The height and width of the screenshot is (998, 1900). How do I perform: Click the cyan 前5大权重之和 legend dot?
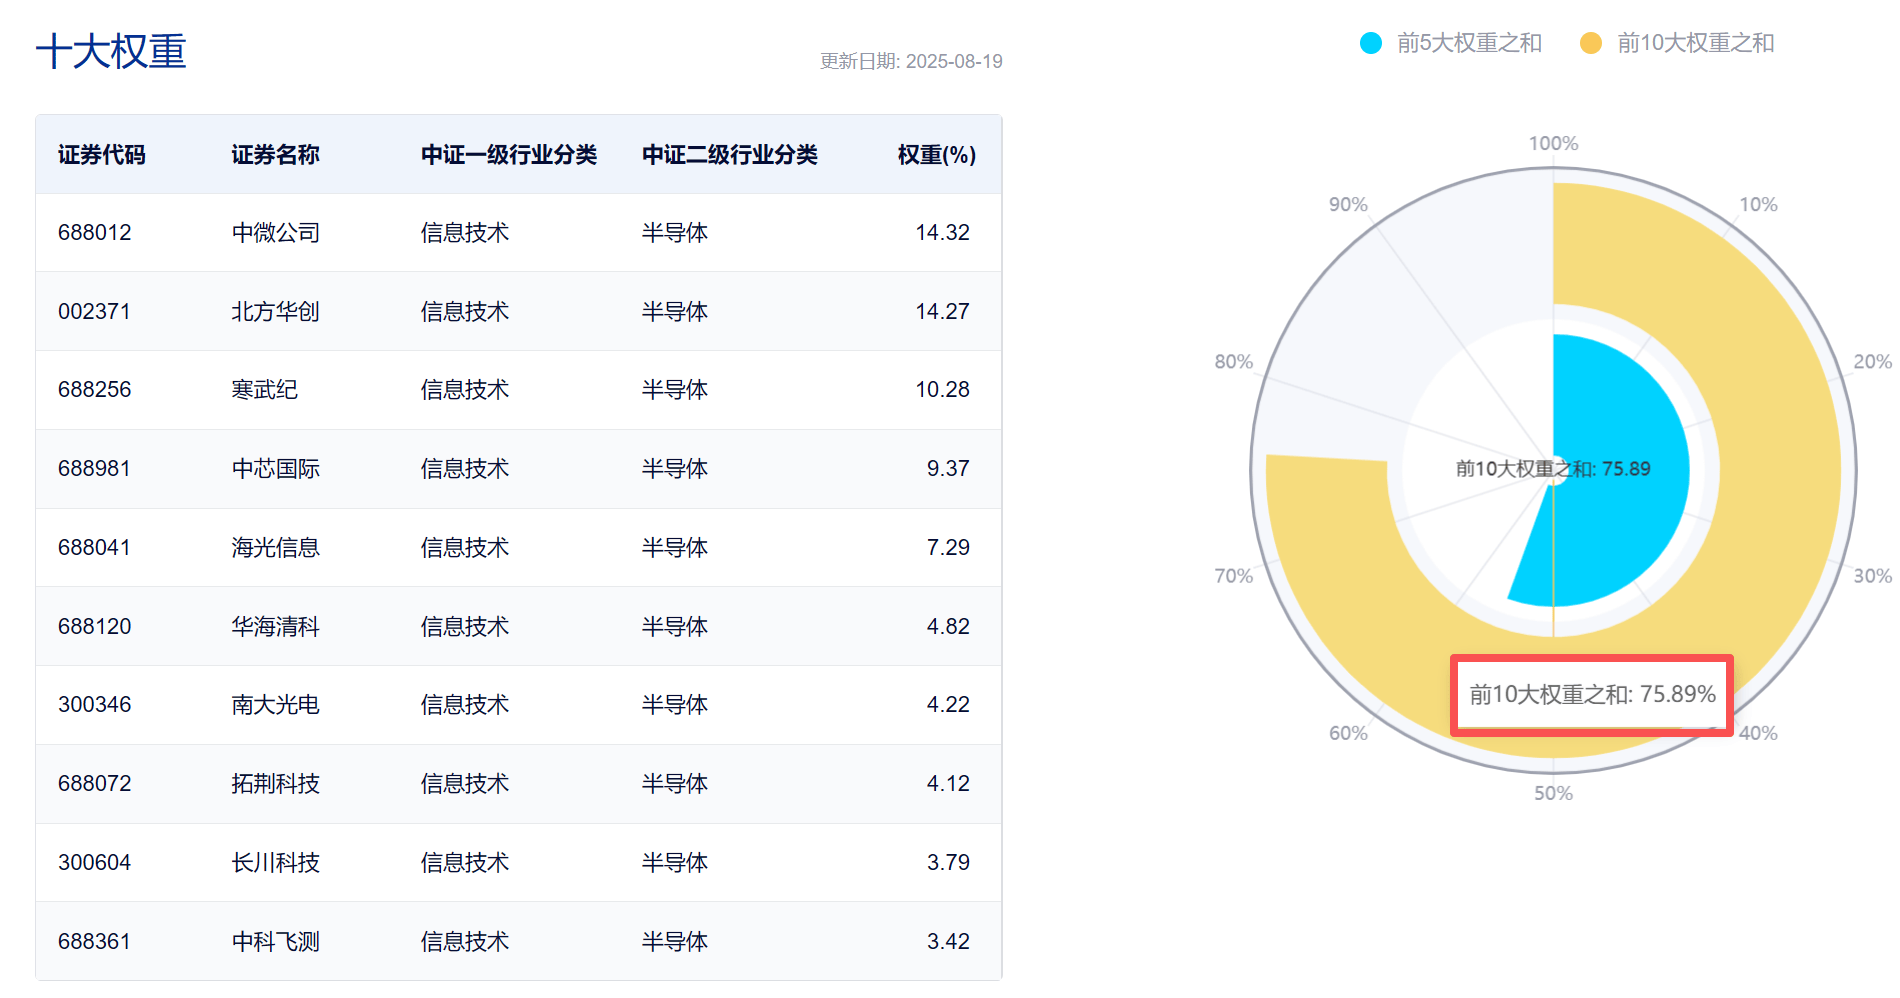(x=1371, y=43)
